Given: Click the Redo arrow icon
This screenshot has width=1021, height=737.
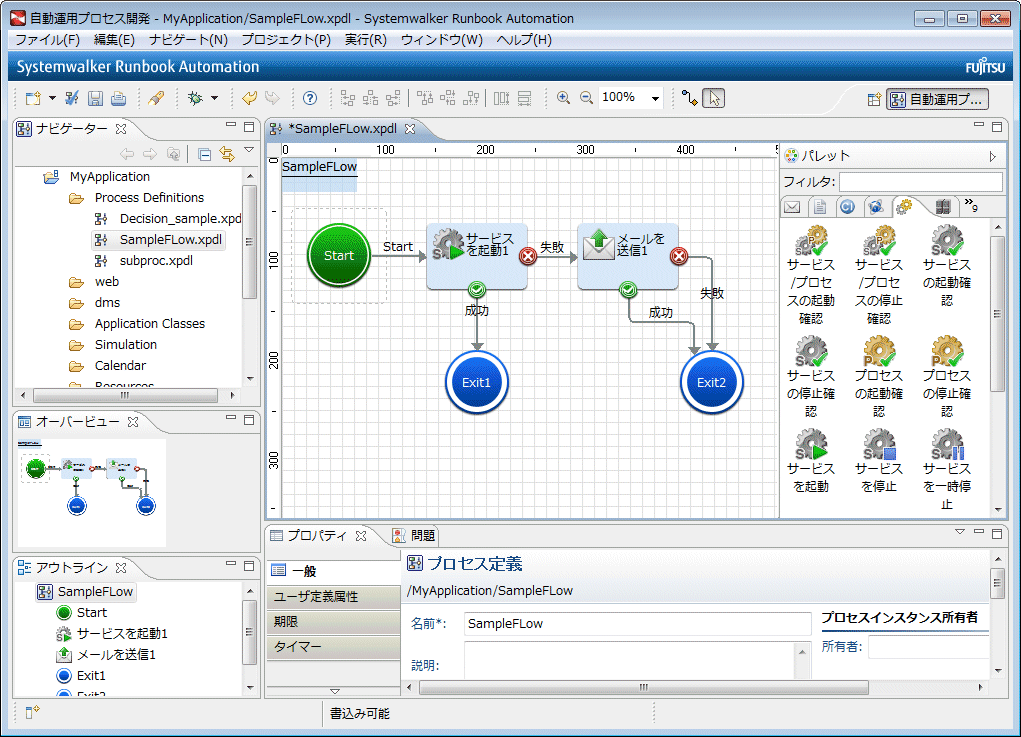Looking at the screenshot, I should 272,98.
